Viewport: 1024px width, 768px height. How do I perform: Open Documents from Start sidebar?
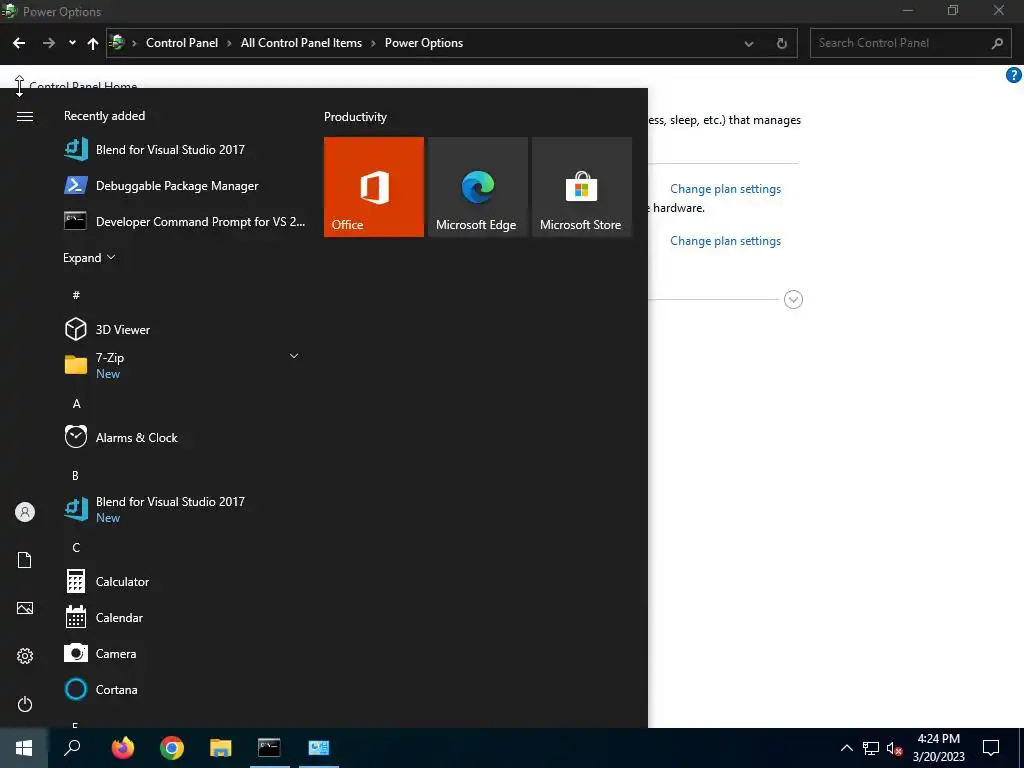(x=25, y=560)
